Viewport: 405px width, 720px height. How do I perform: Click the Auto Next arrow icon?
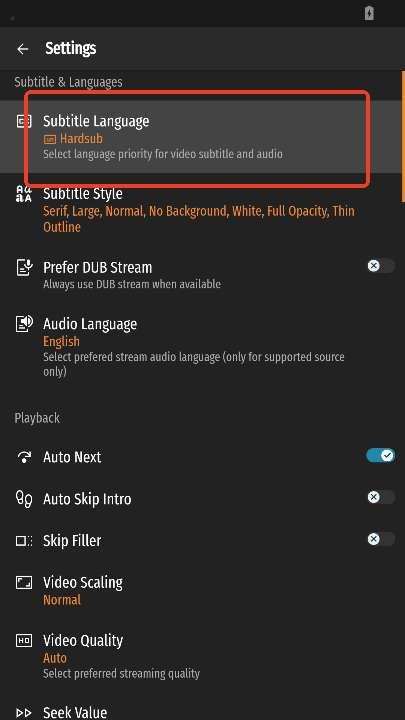coord(24,457)
